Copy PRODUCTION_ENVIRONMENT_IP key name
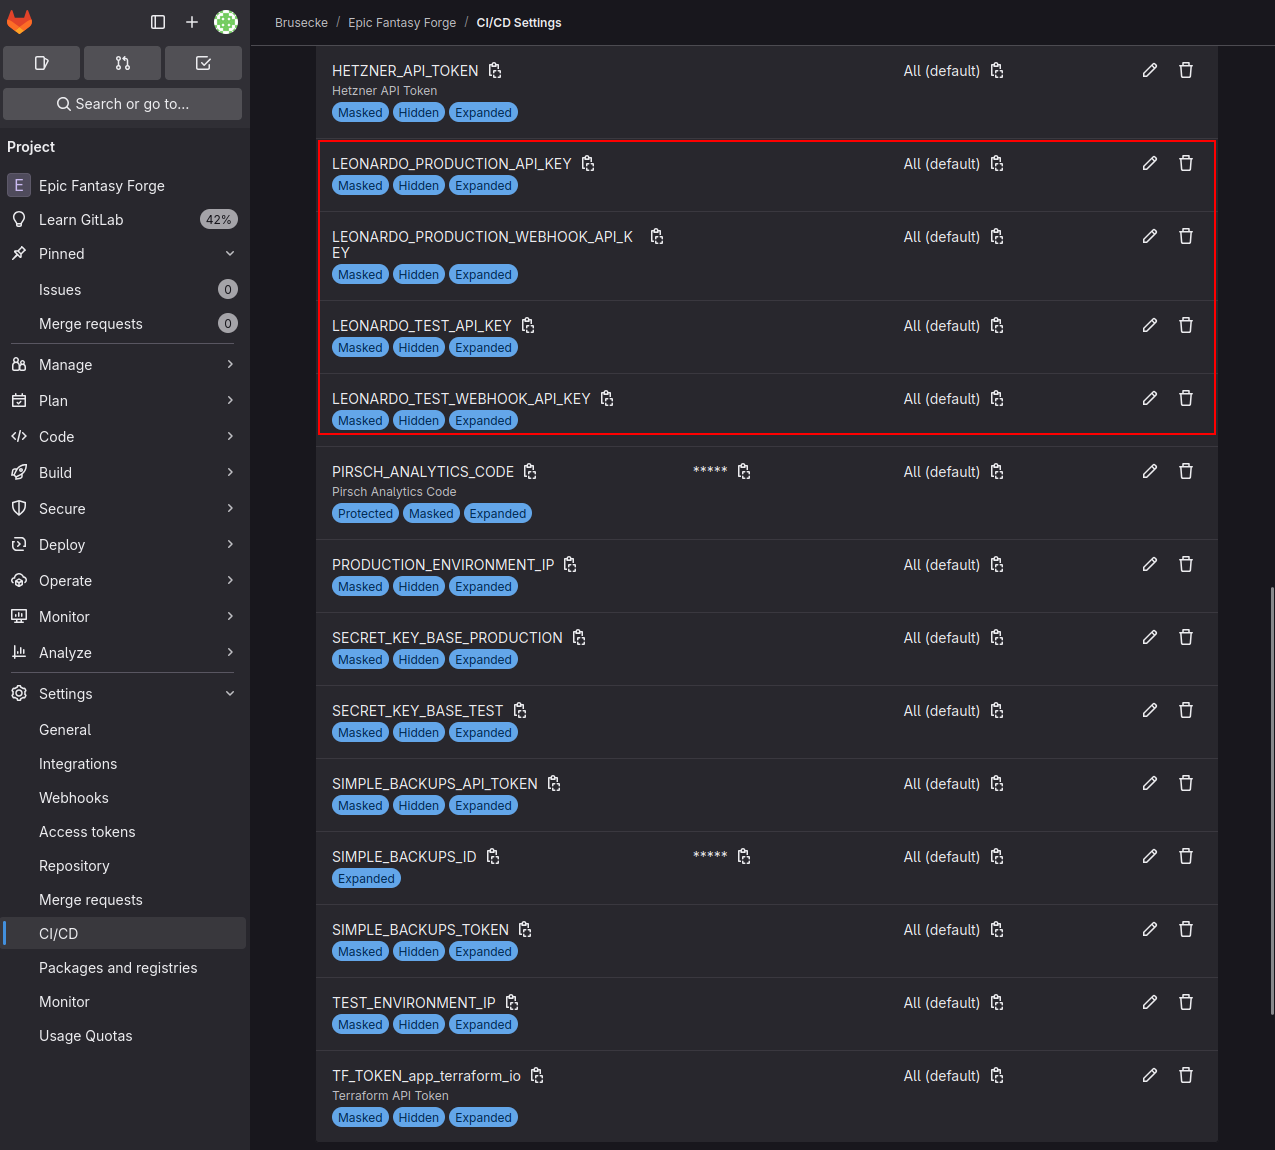The width and height of the screenshot is (1275, 1150). point(570,565)
